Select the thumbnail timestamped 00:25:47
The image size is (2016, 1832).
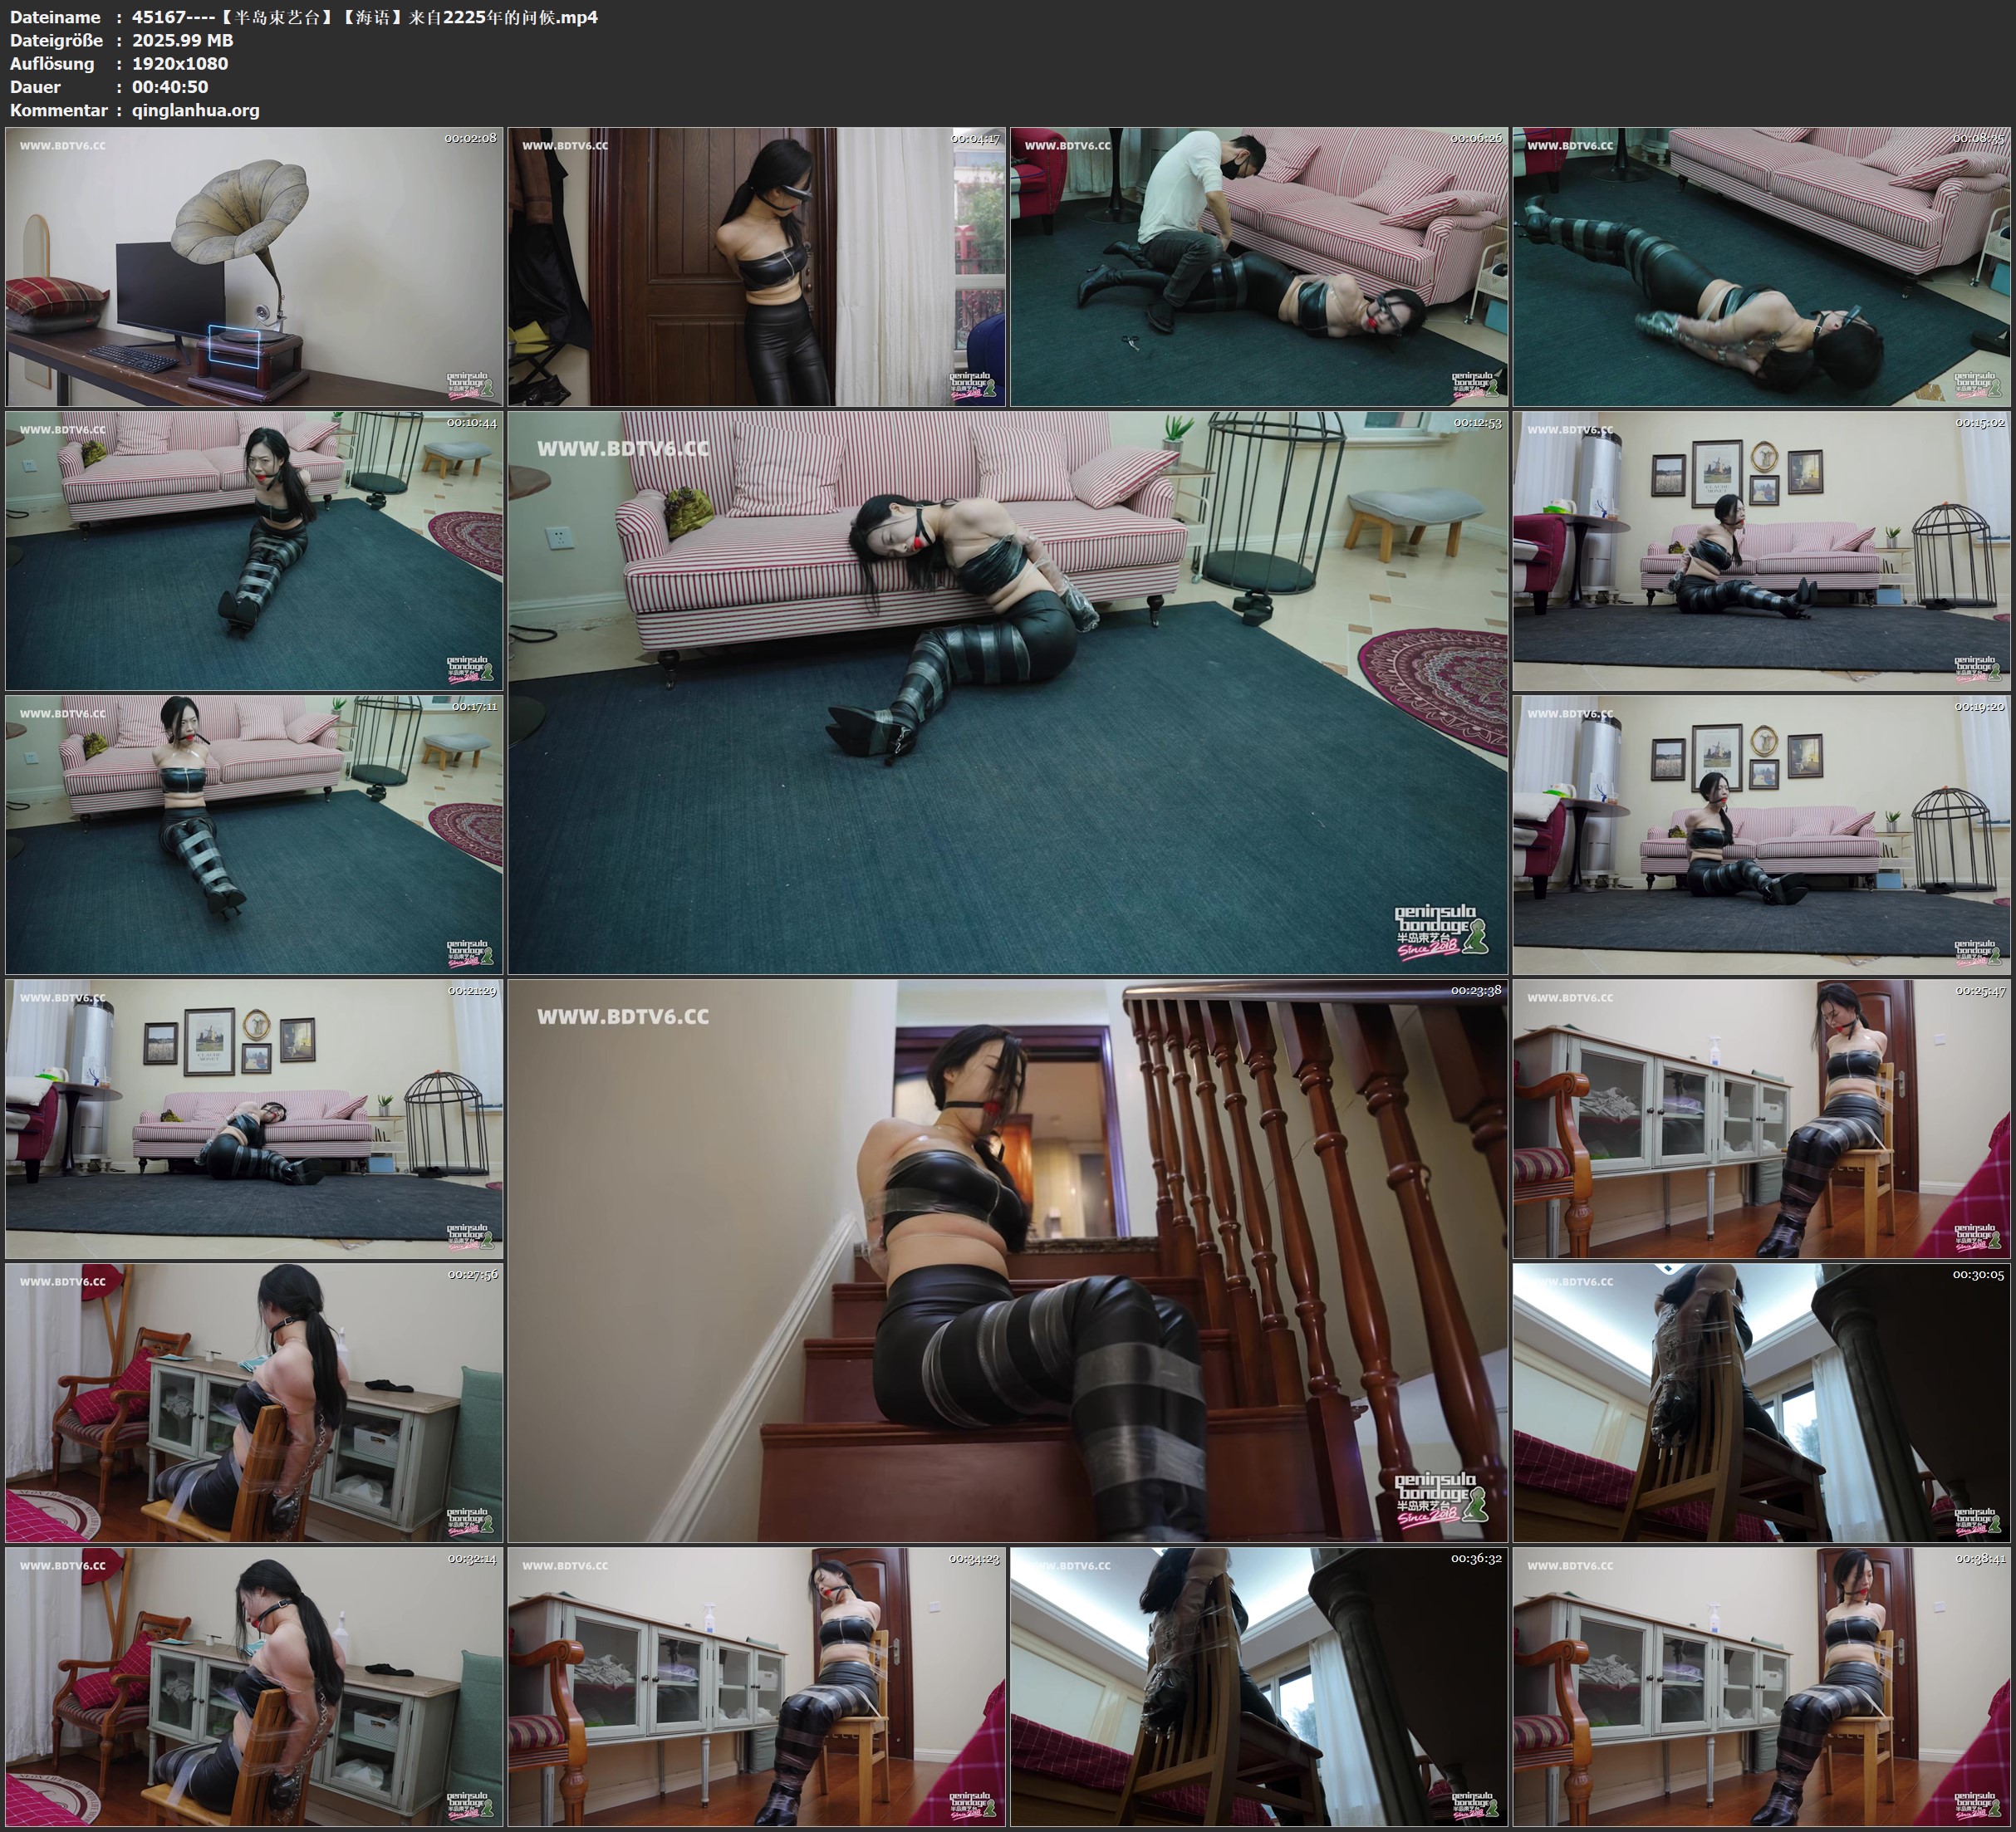coord(1761,1118)
